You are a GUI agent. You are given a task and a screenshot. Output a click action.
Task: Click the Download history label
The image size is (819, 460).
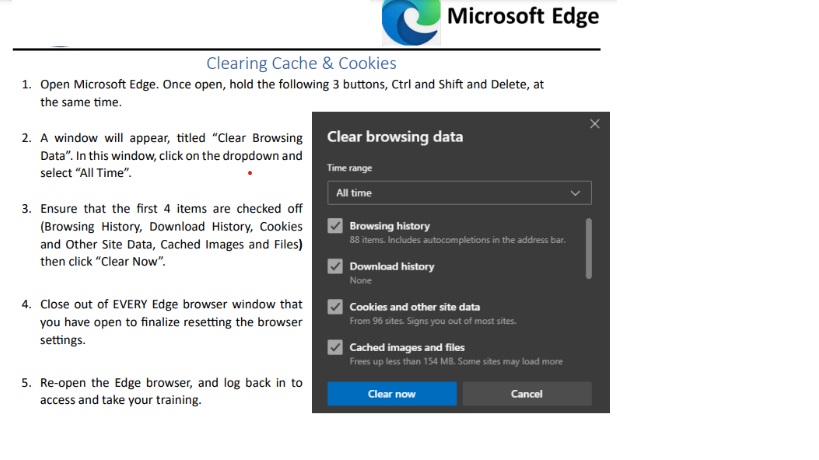tap(392, 266)
